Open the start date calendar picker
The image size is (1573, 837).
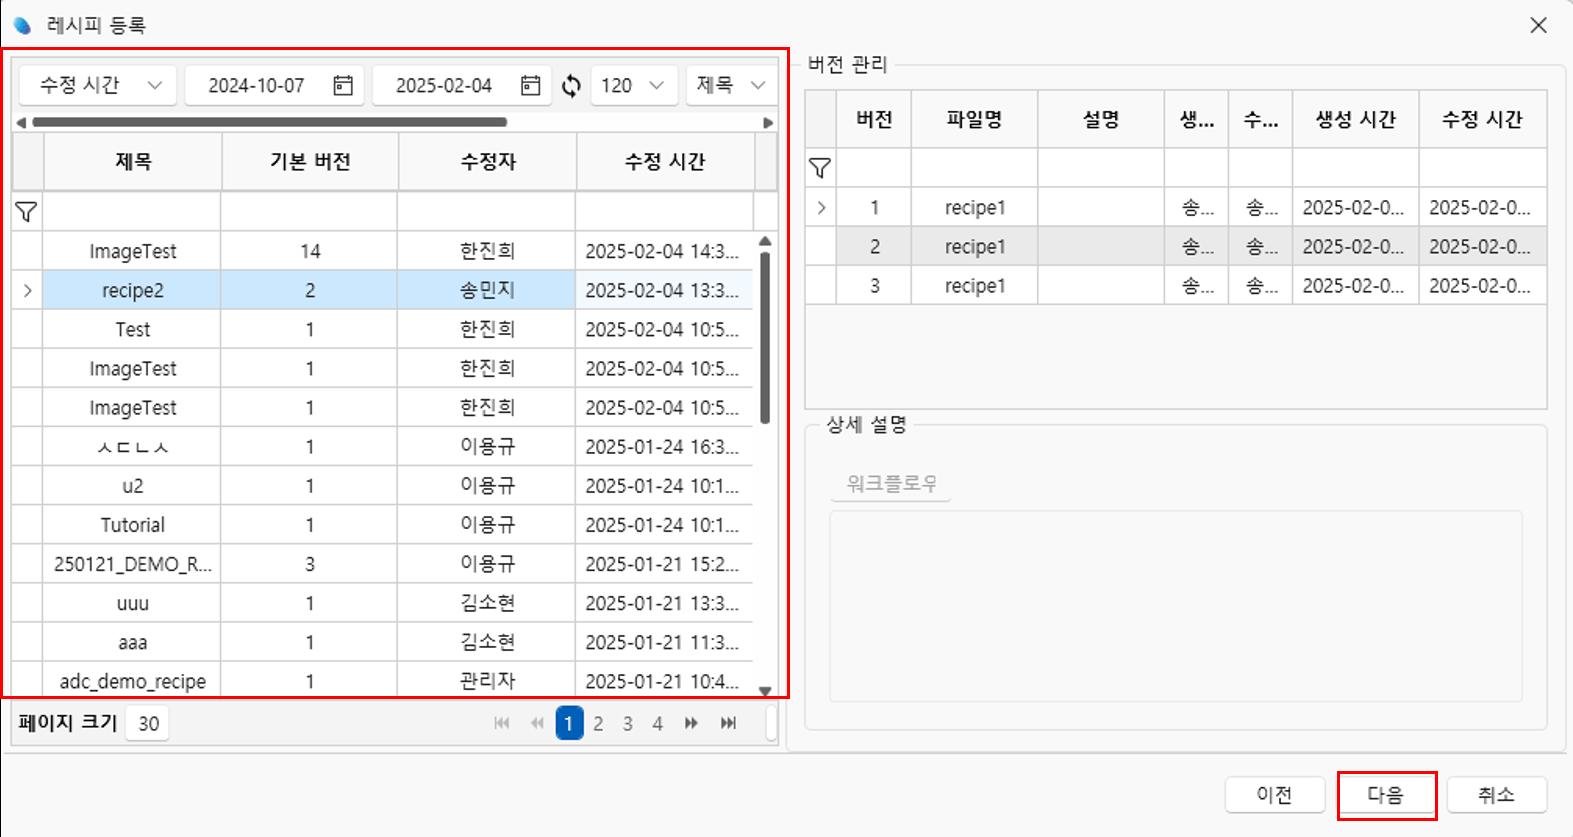tap(343, 86)
